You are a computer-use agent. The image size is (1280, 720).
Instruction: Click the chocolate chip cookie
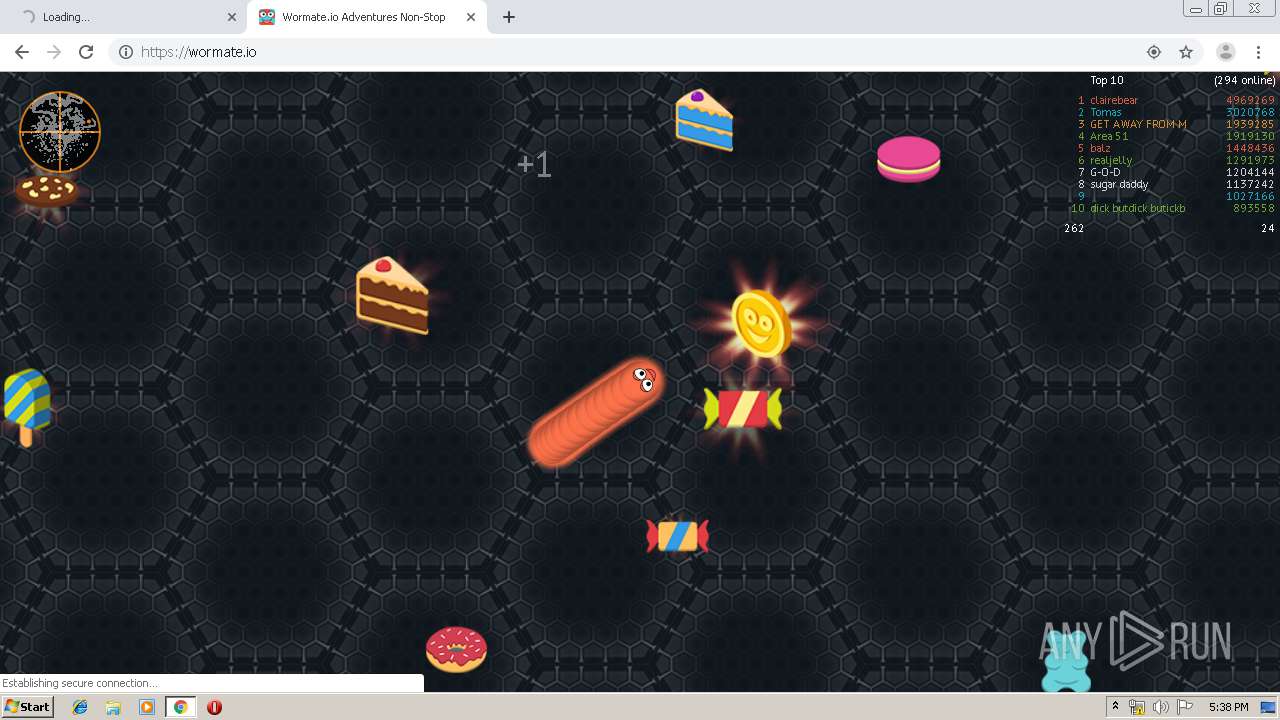[47, 190]
